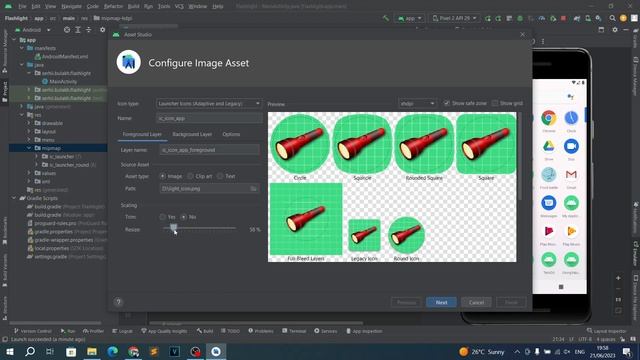Open the Icon type dropdown
640x360 pixels.
point(209,104)
